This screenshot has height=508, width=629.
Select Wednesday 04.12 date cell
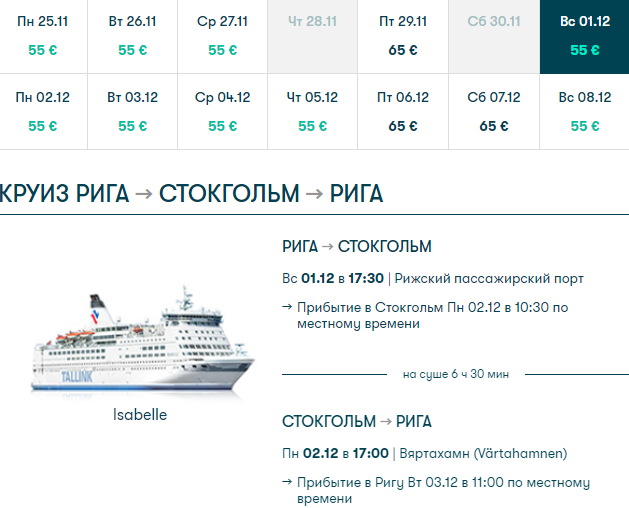(x=223, y=111)
